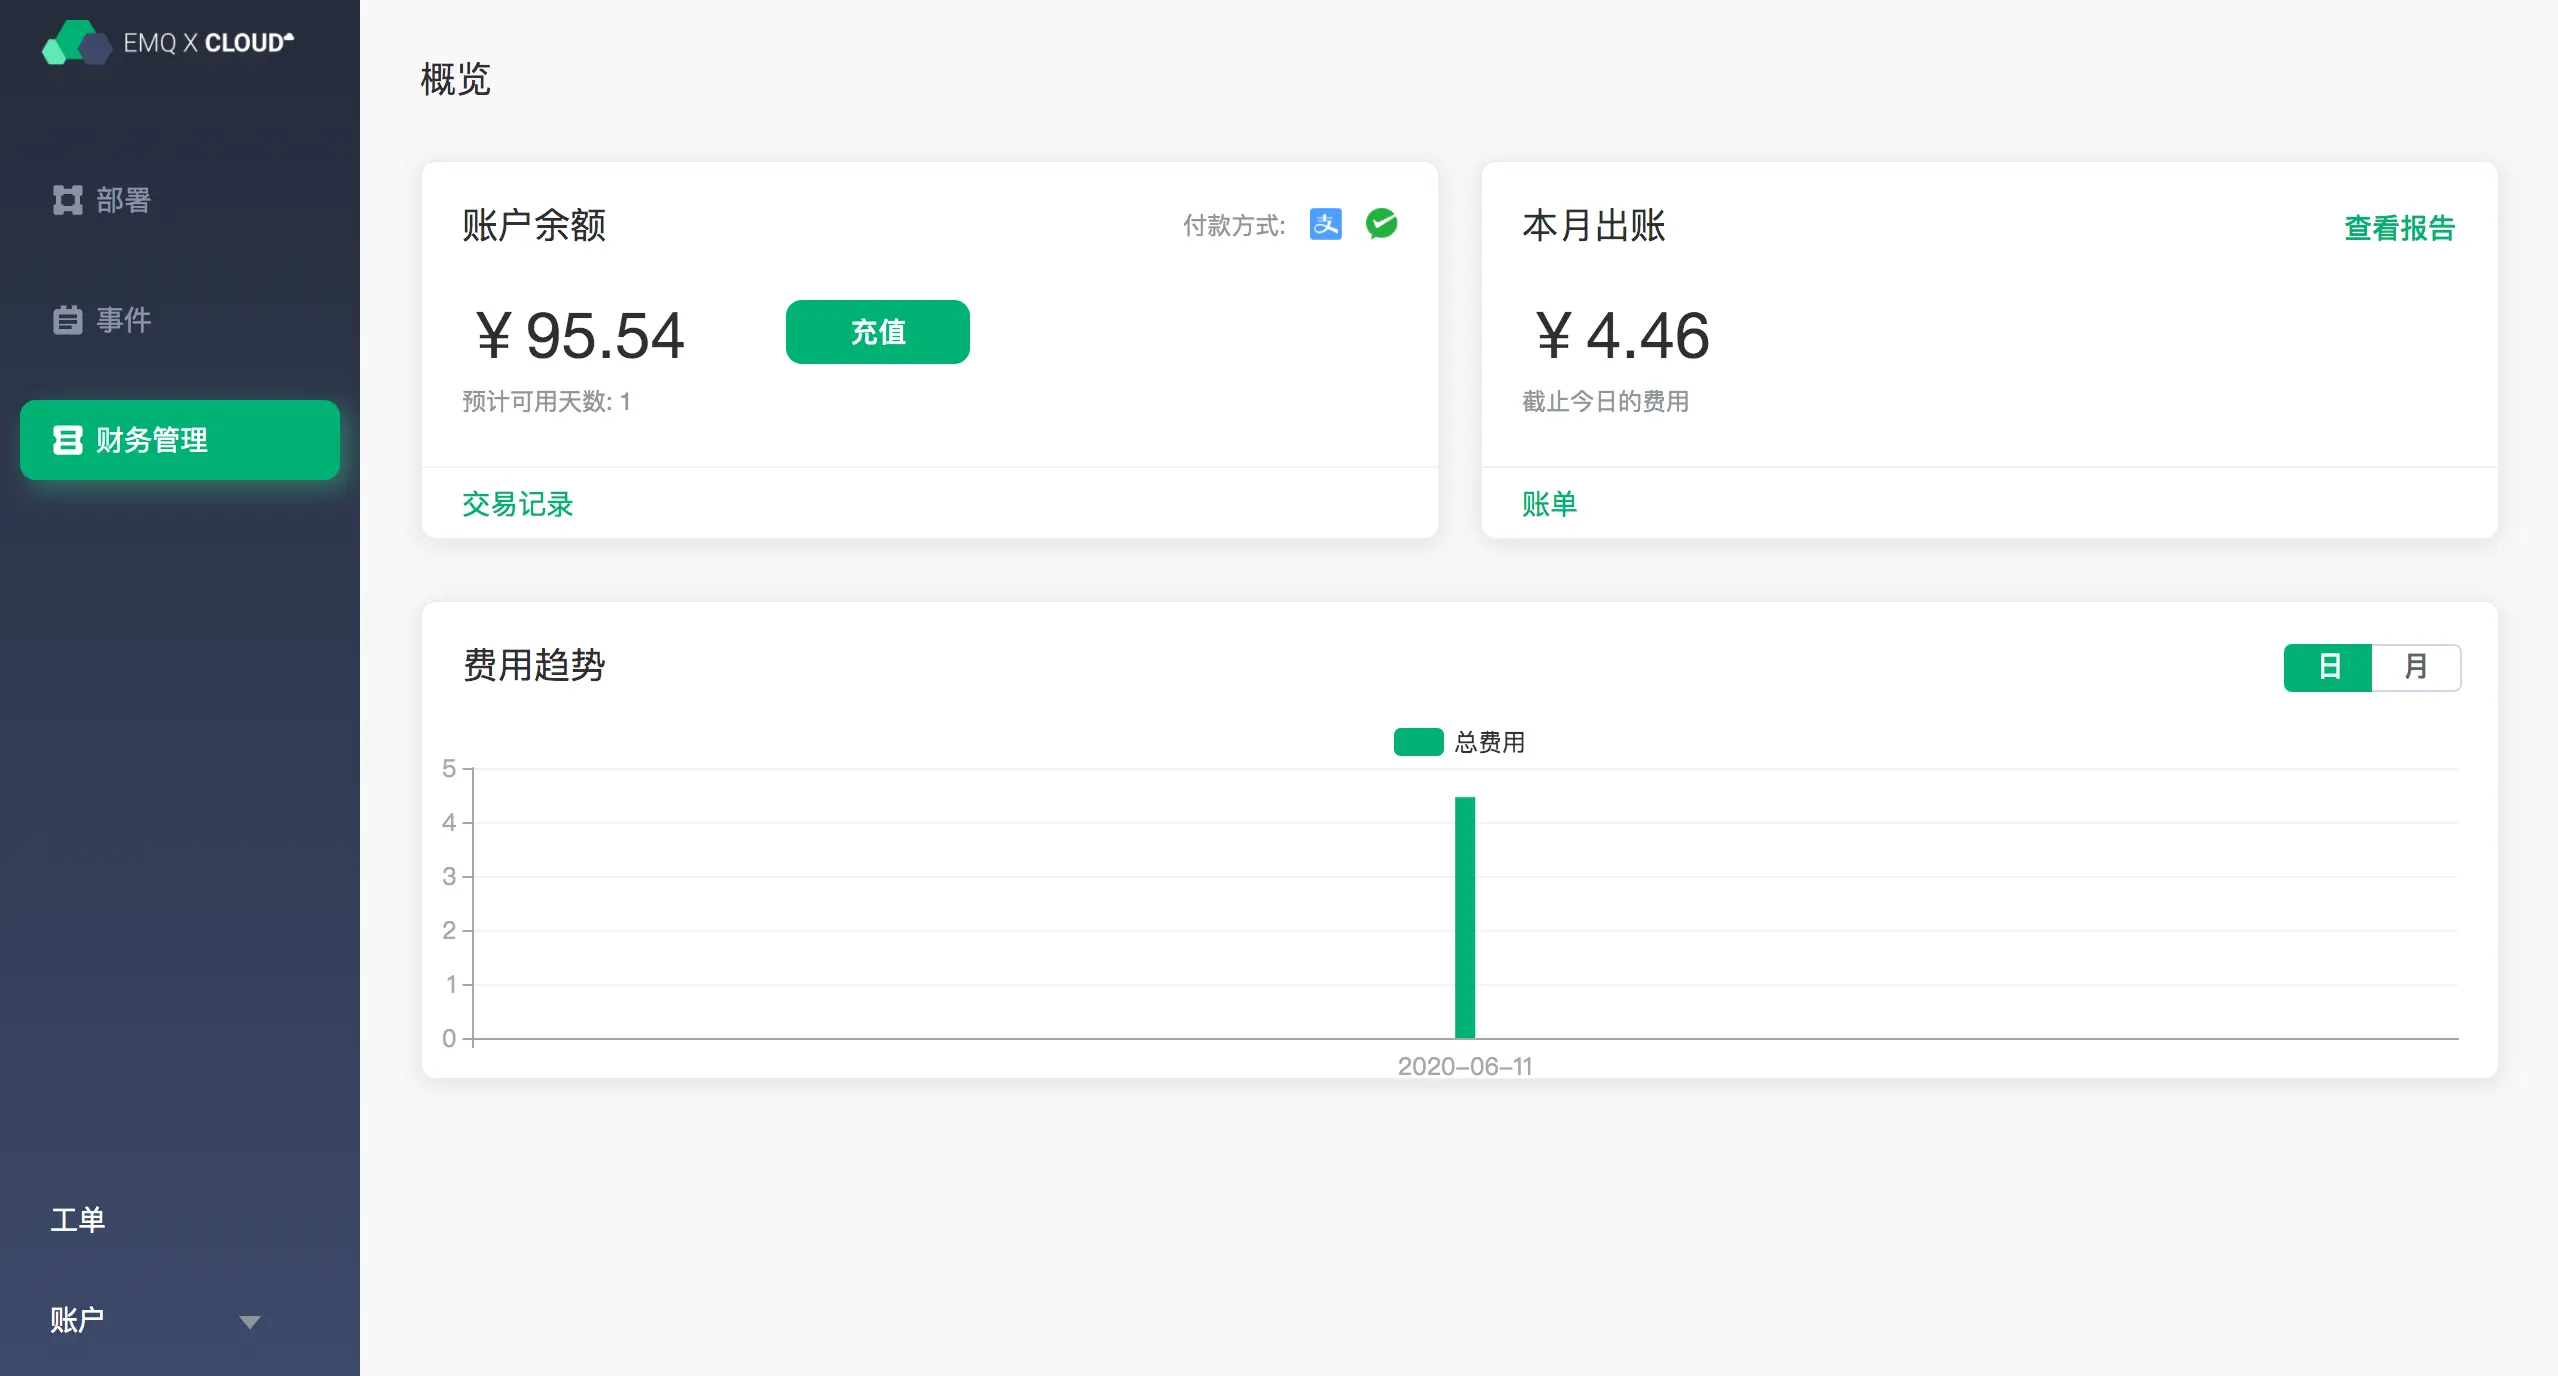Select the WeChat Pay green icon

(x=1381, y=224)
